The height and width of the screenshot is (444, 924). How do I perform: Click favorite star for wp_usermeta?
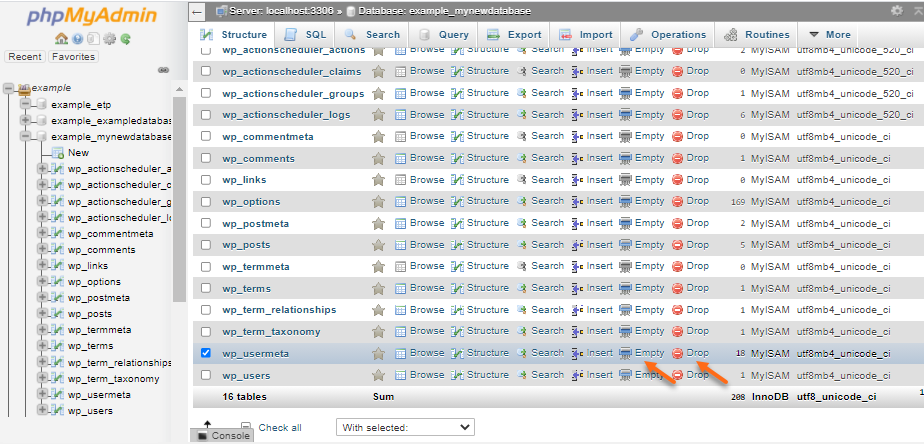click(378, 353)
